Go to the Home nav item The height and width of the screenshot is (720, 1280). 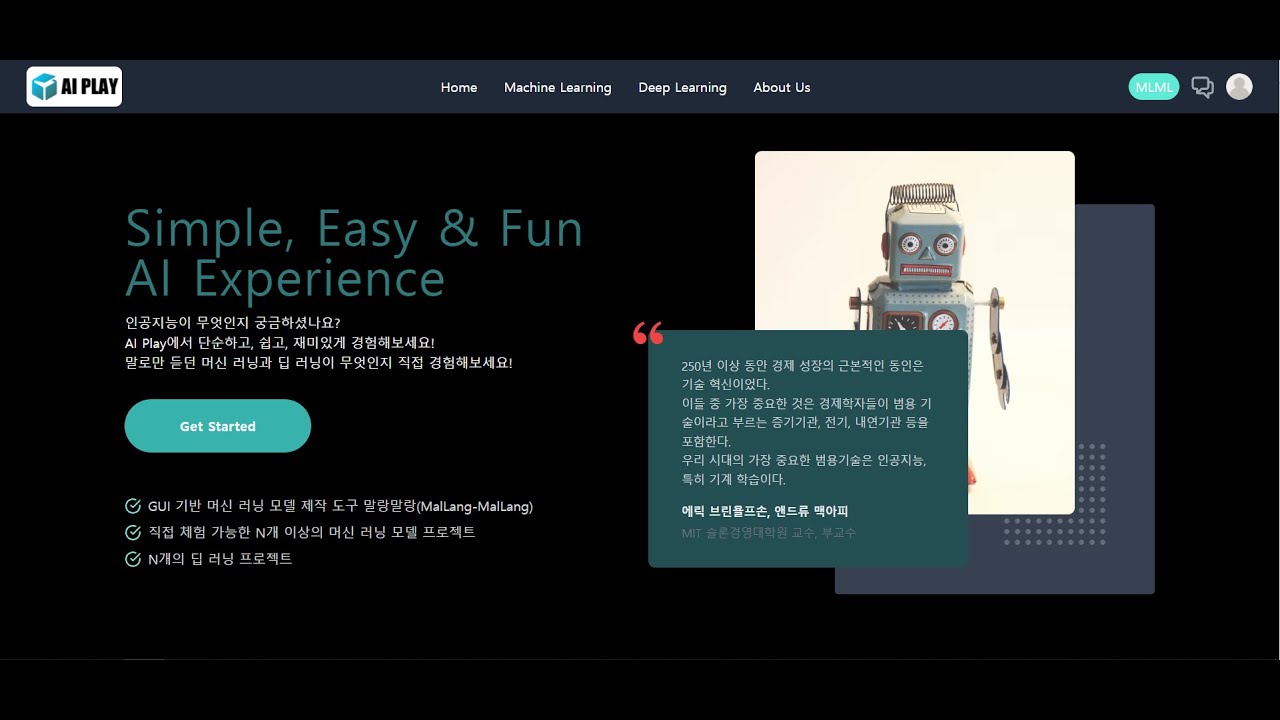coord(459,88)
